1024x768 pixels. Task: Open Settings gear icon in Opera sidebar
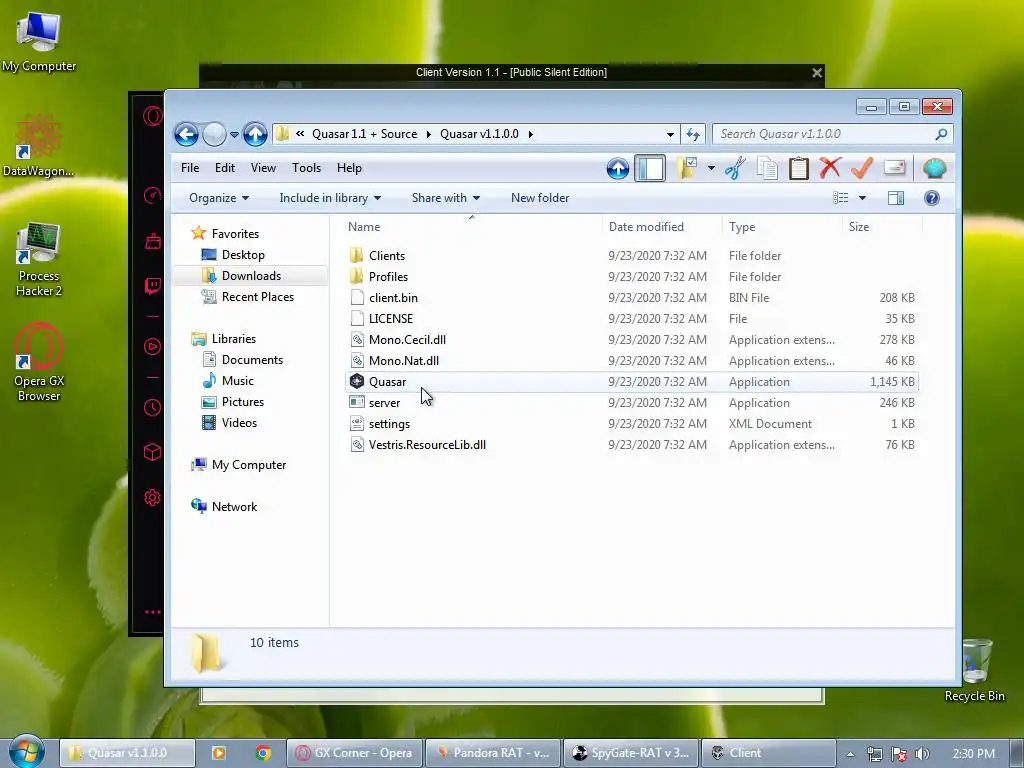click(x=152, y=498)
